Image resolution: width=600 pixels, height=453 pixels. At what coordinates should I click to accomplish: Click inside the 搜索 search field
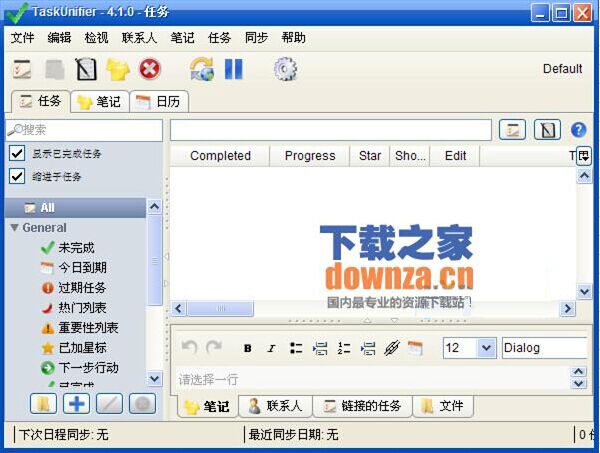coord(84,130)
